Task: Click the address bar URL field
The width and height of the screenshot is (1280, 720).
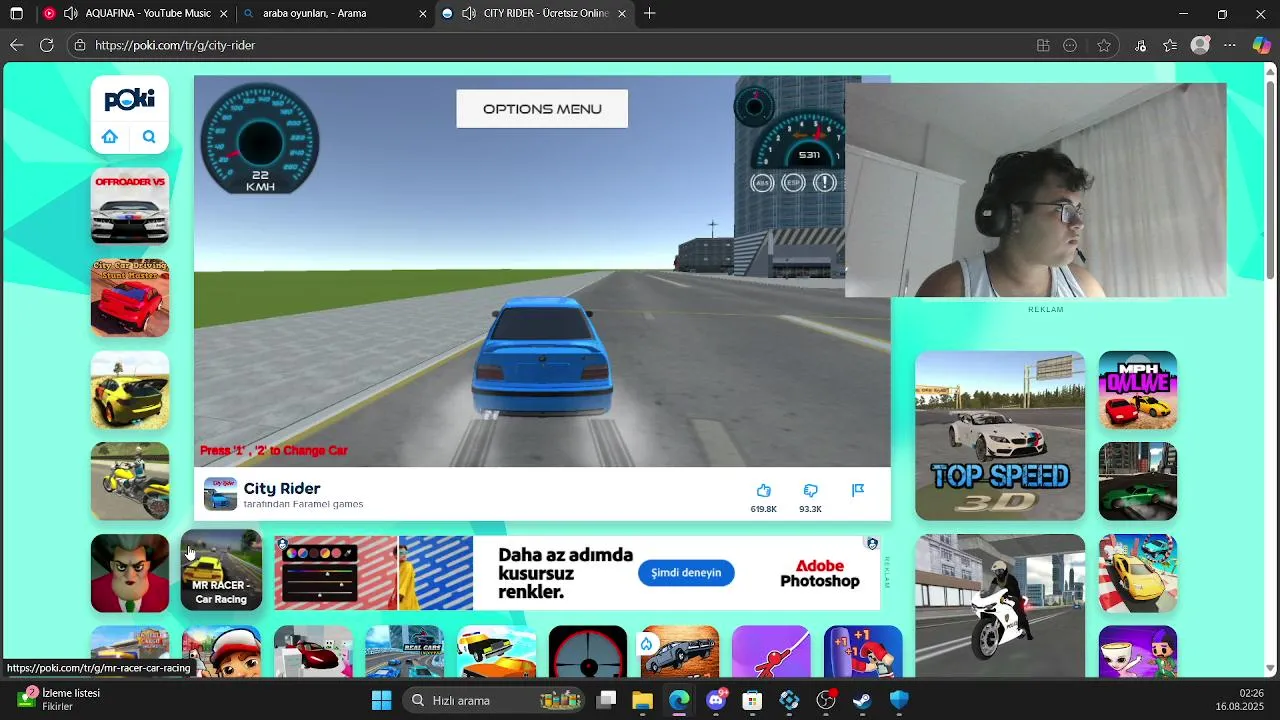Action: click(x=560, y=45)
